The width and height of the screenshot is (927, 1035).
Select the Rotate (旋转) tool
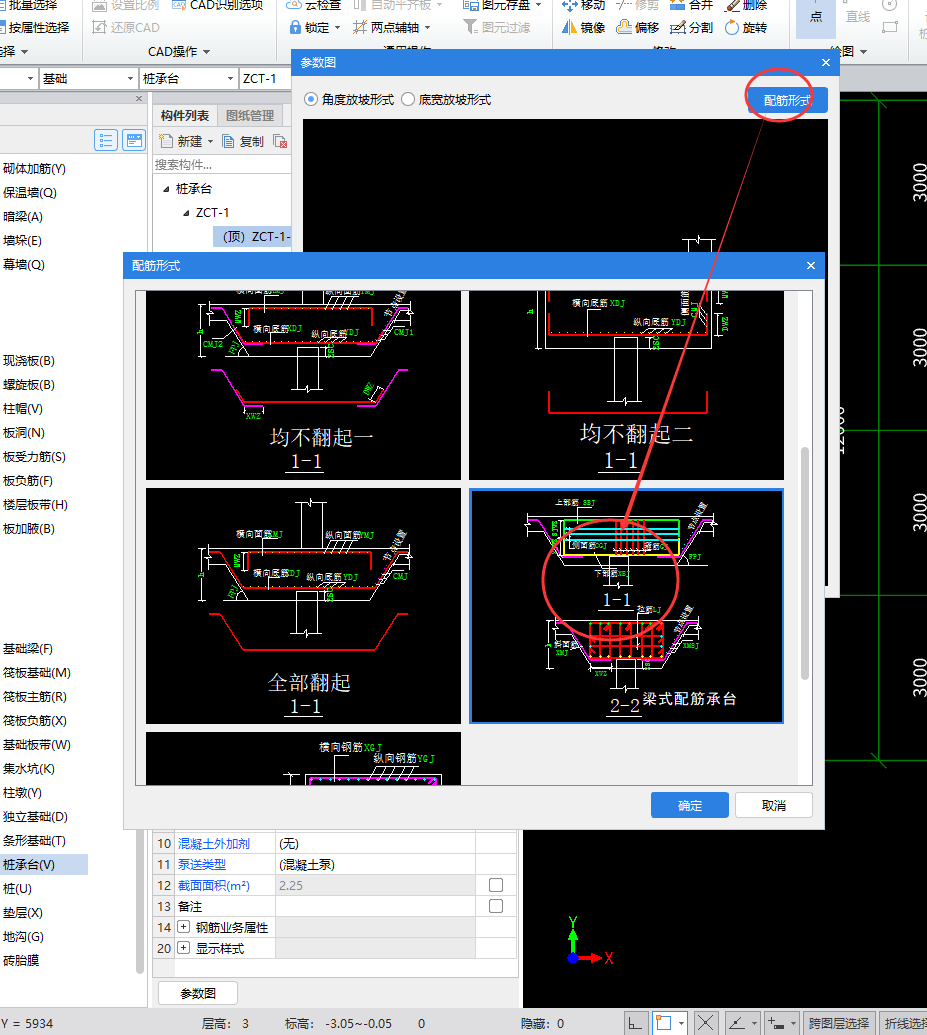746,28
